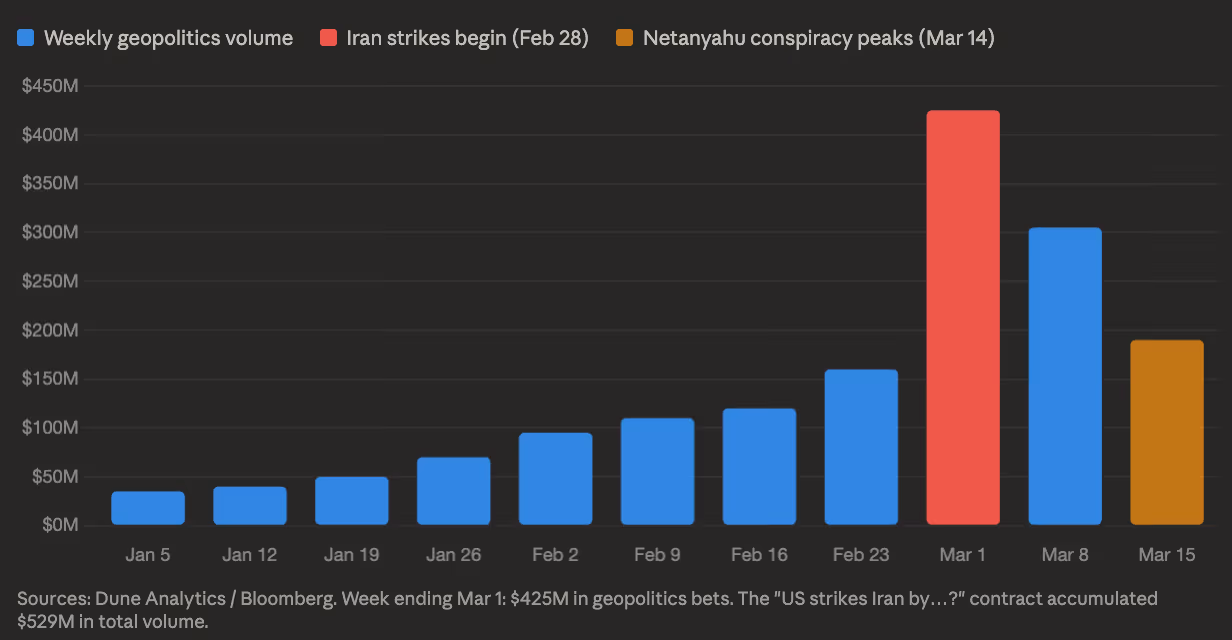Click the Feb 23 bar
The width and height of the screenshot is (1232, 640).
[861, 447]
